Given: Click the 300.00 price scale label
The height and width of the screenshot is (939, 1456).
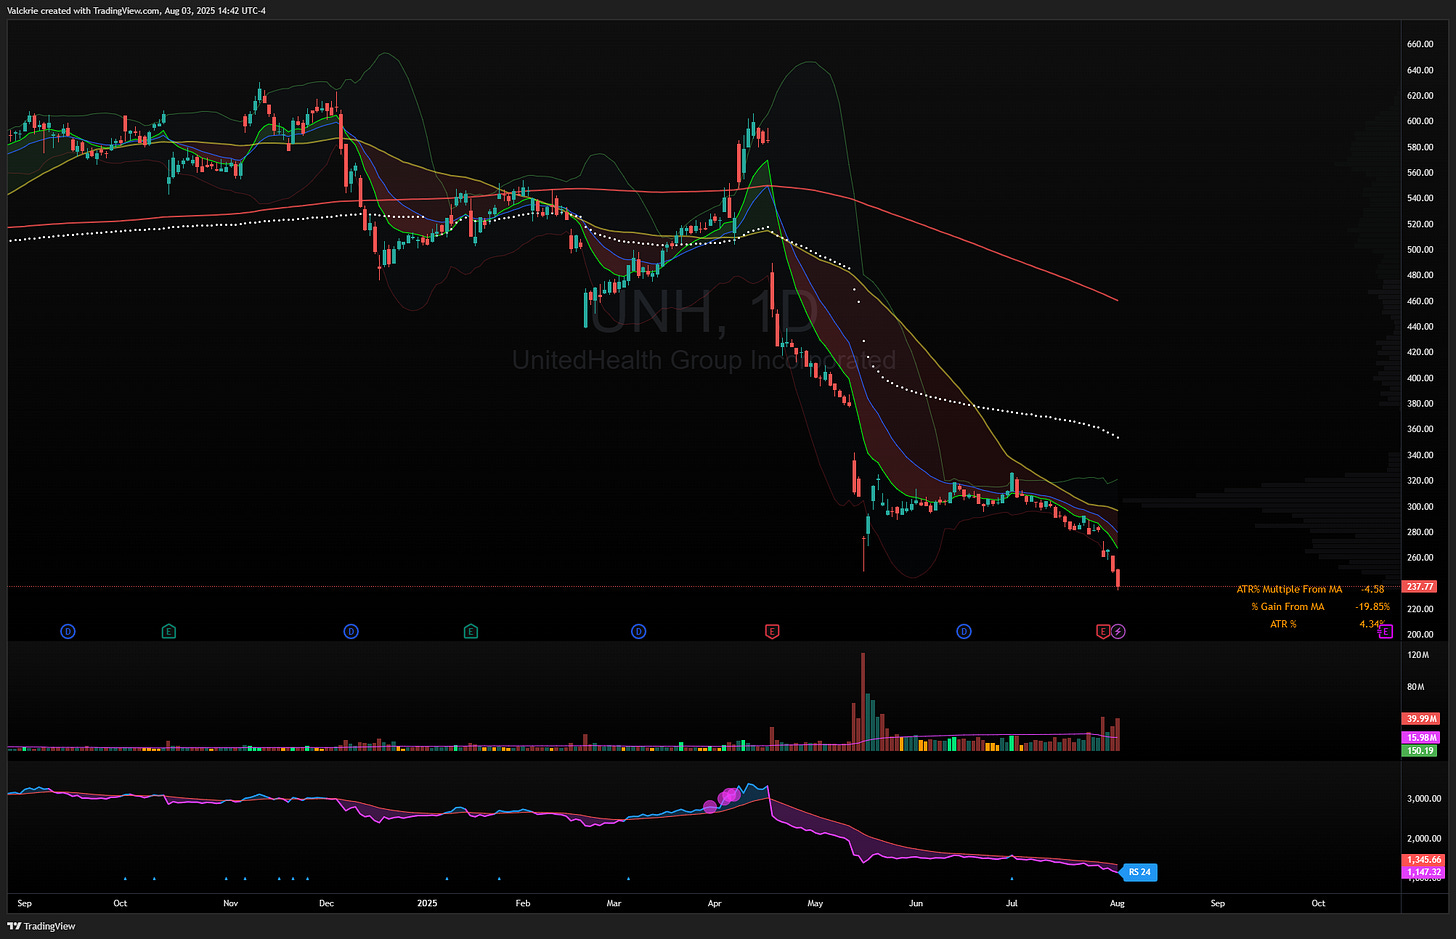Looking at the screenshot, I should pos(1420,507).
